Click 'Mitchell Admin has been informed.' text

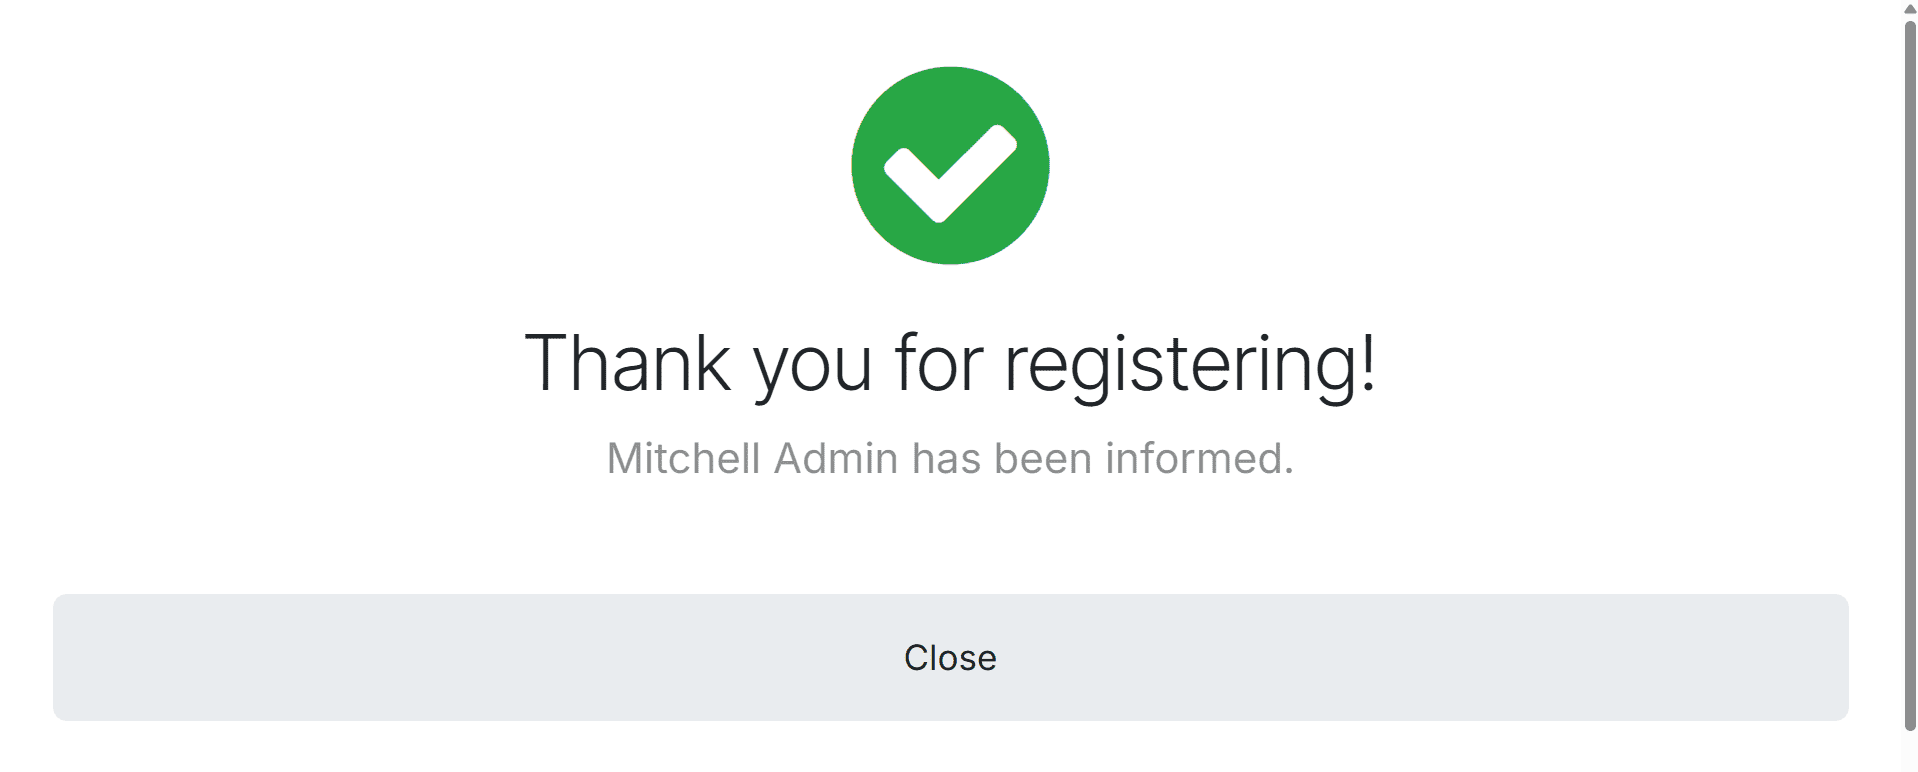click(950, 459)
